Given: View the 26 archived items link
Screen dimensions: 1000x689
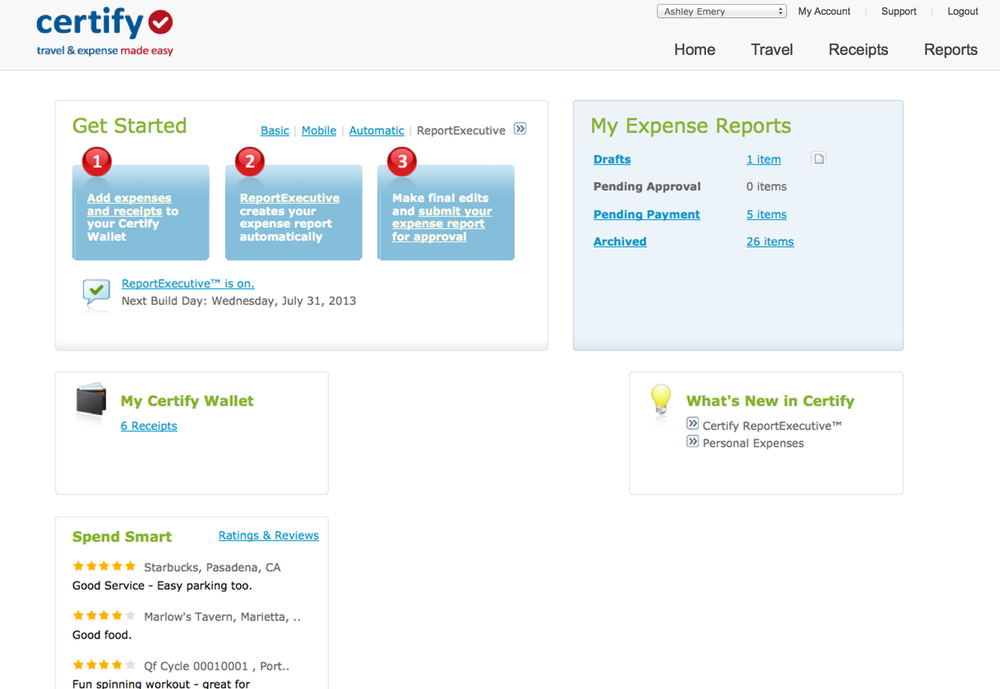Looking at the screenshot, I should point(769,242).
